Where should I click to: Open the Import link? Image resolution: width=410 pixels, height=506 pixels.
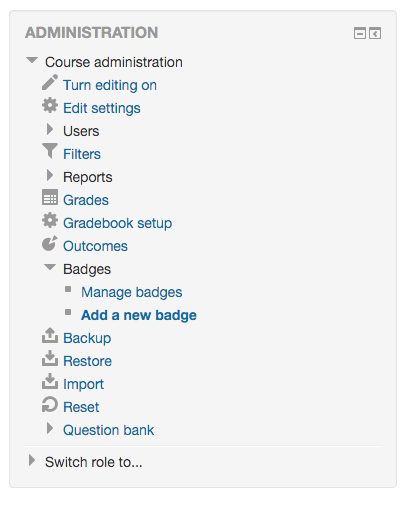coord(84,384)
